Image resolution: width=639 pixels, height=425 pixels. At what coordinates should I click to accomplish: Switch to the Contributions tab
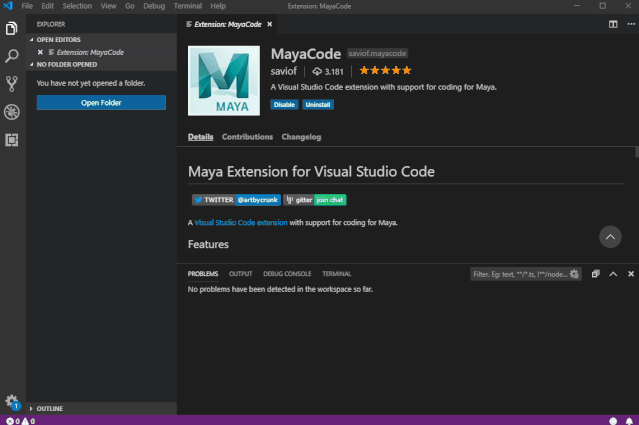(x=247, y=137)
